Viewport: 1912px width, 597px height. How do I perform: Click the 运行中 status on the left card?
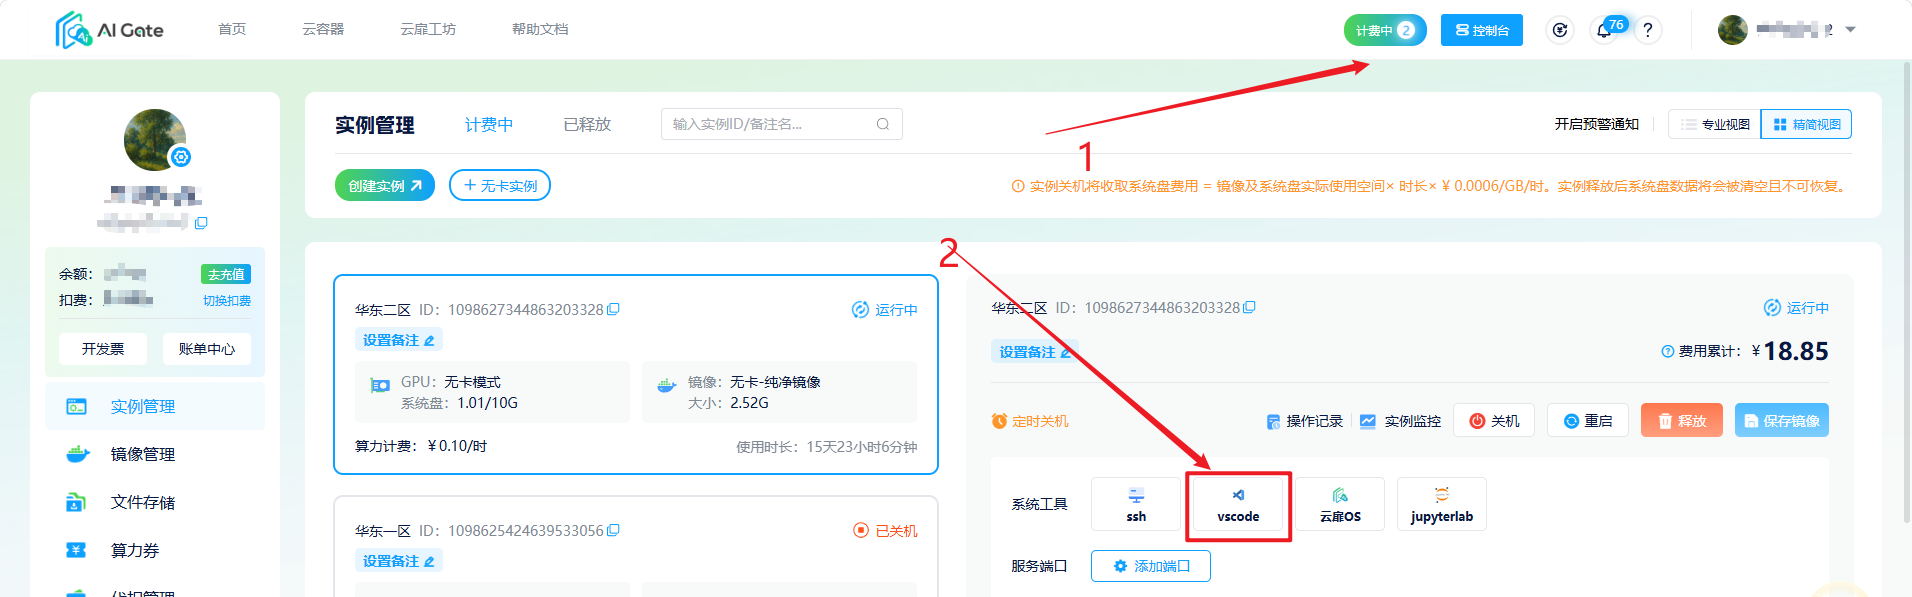(885, 310)
